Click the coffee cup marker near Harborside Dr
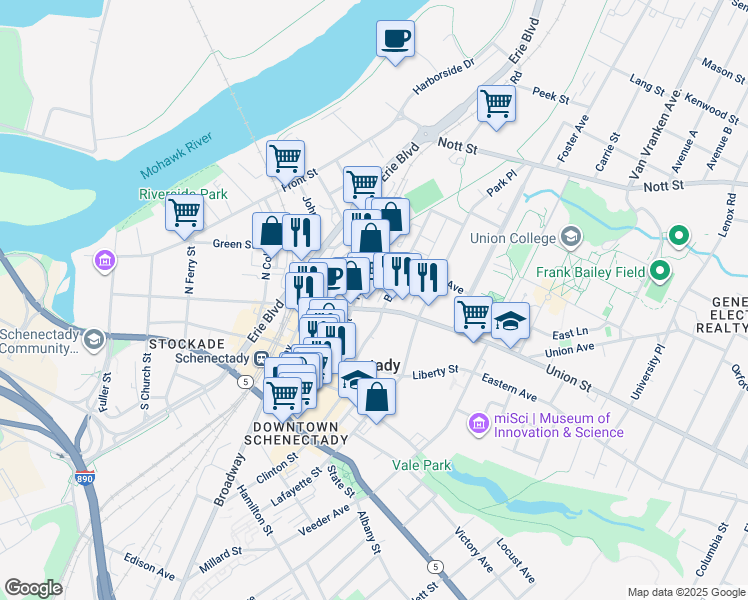The image size is (748, 600). click(x=395, y=40)
